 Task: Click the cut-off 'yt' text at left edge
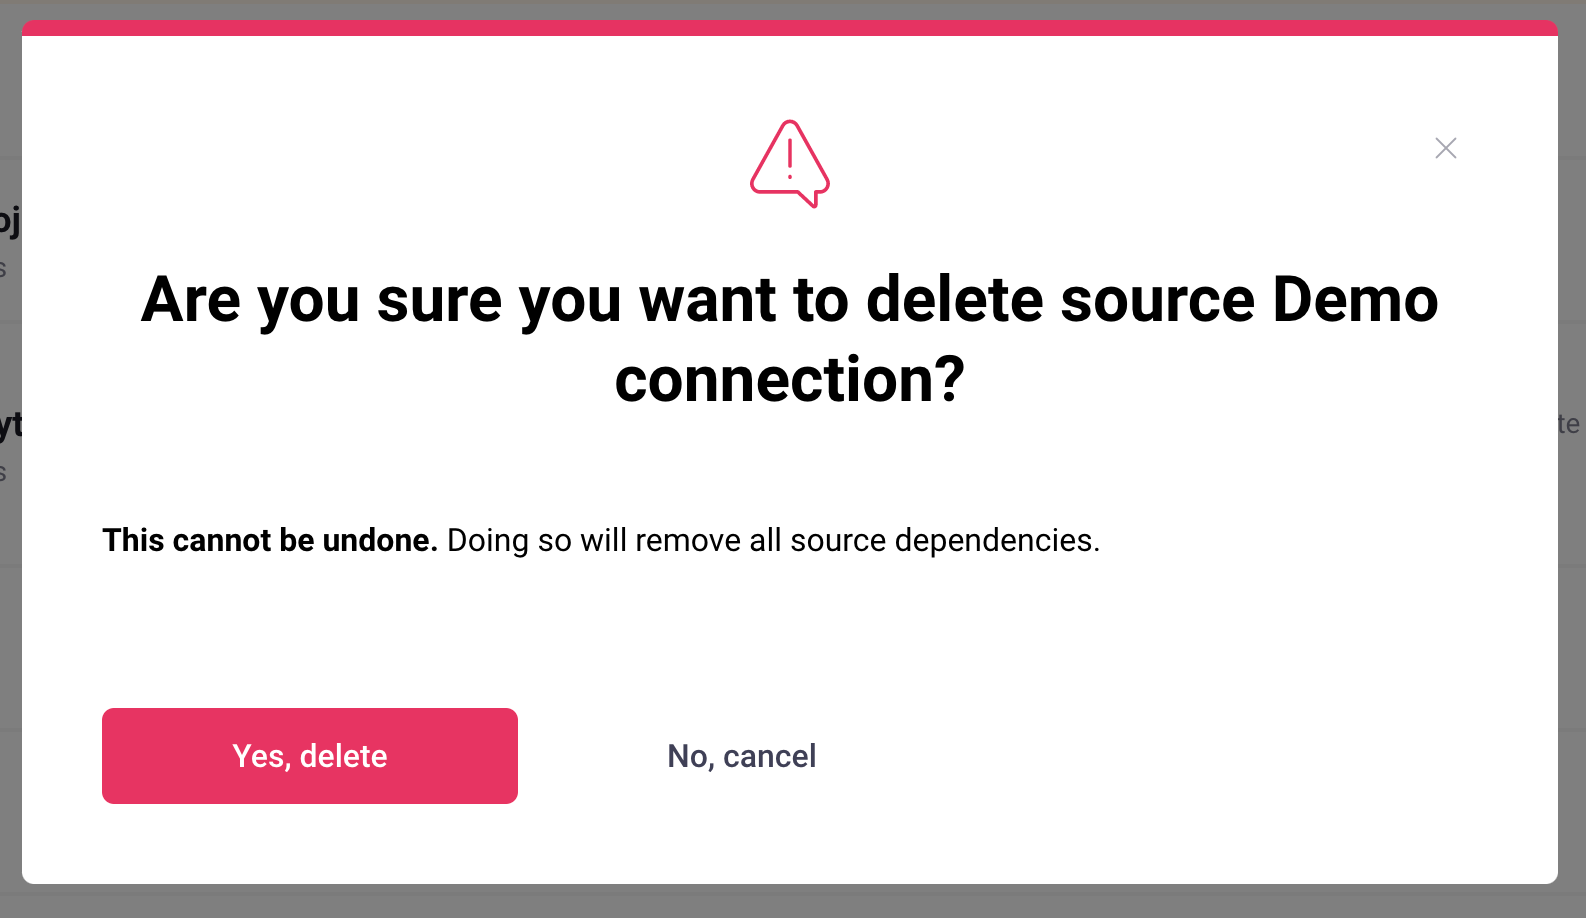tap(9, 424)
